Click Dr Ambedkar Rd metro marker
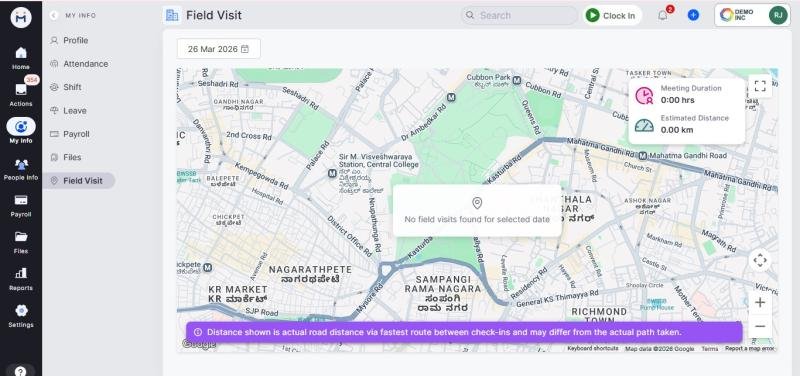Viewport: 800px width, 376px height. 451,97
